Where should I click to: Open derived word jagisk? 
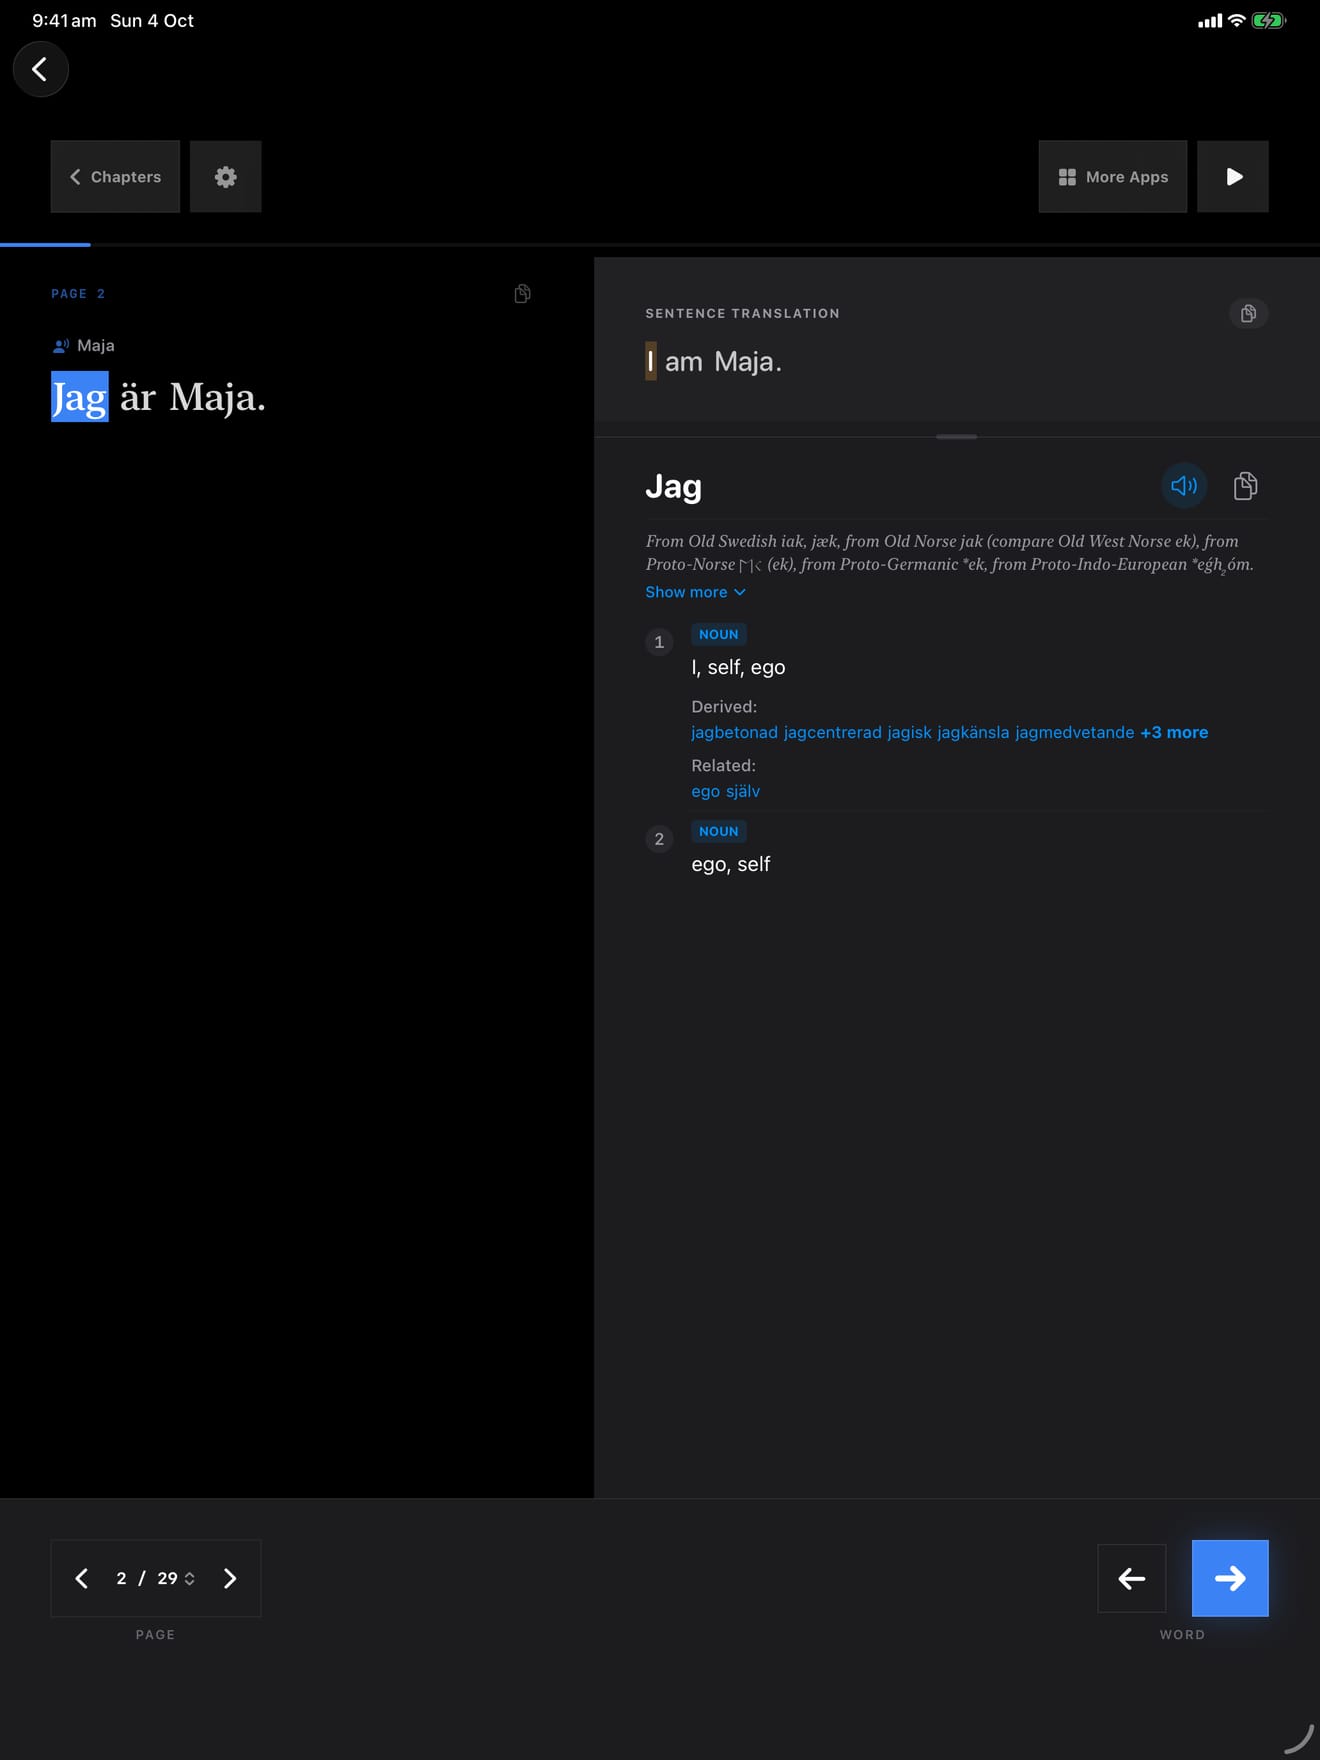[909, 732]
